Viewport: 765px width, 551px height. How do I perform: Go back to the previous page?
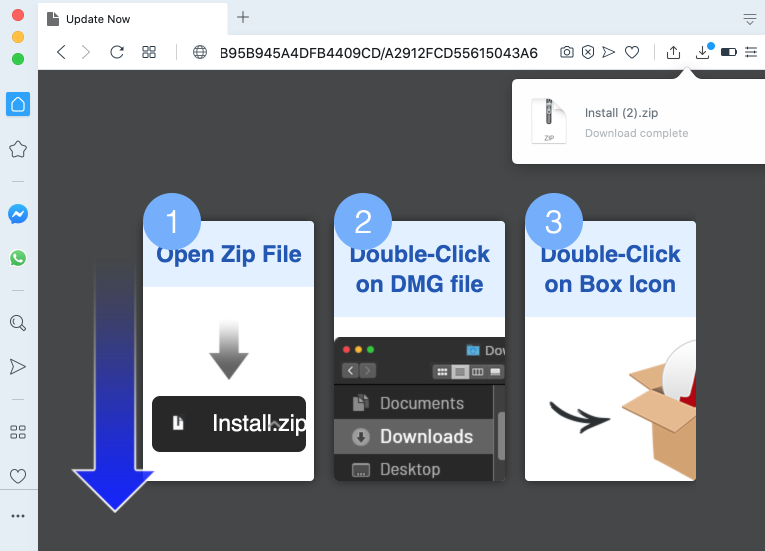pyautogui.click(x=61, y=52)
